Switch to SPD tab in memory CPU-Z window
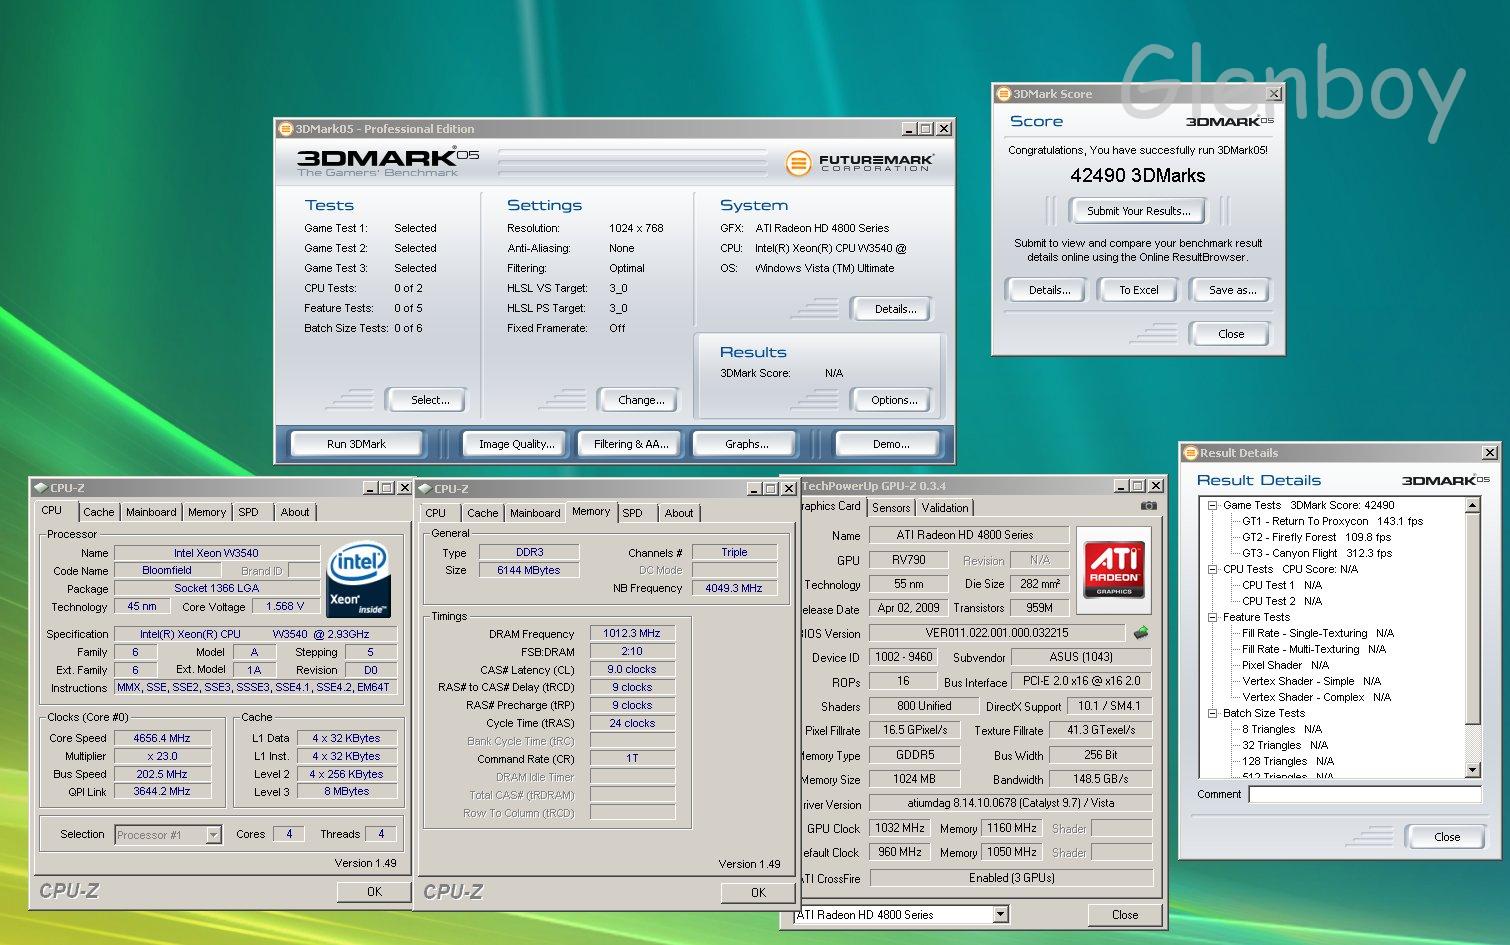 (x=633, y=513)
